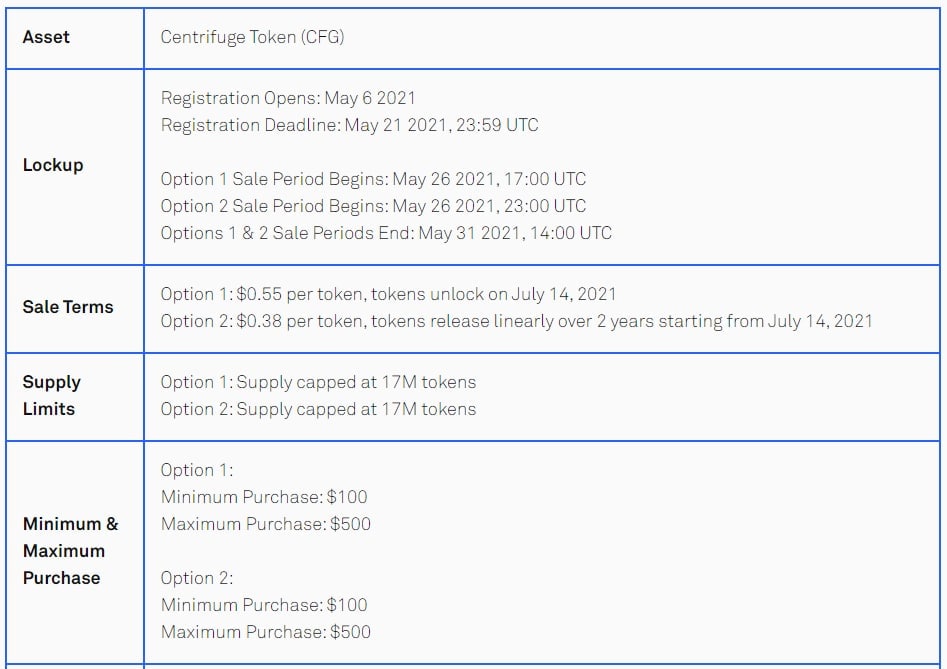Click Option 1's Minimum Purchase $100 line

264,497
